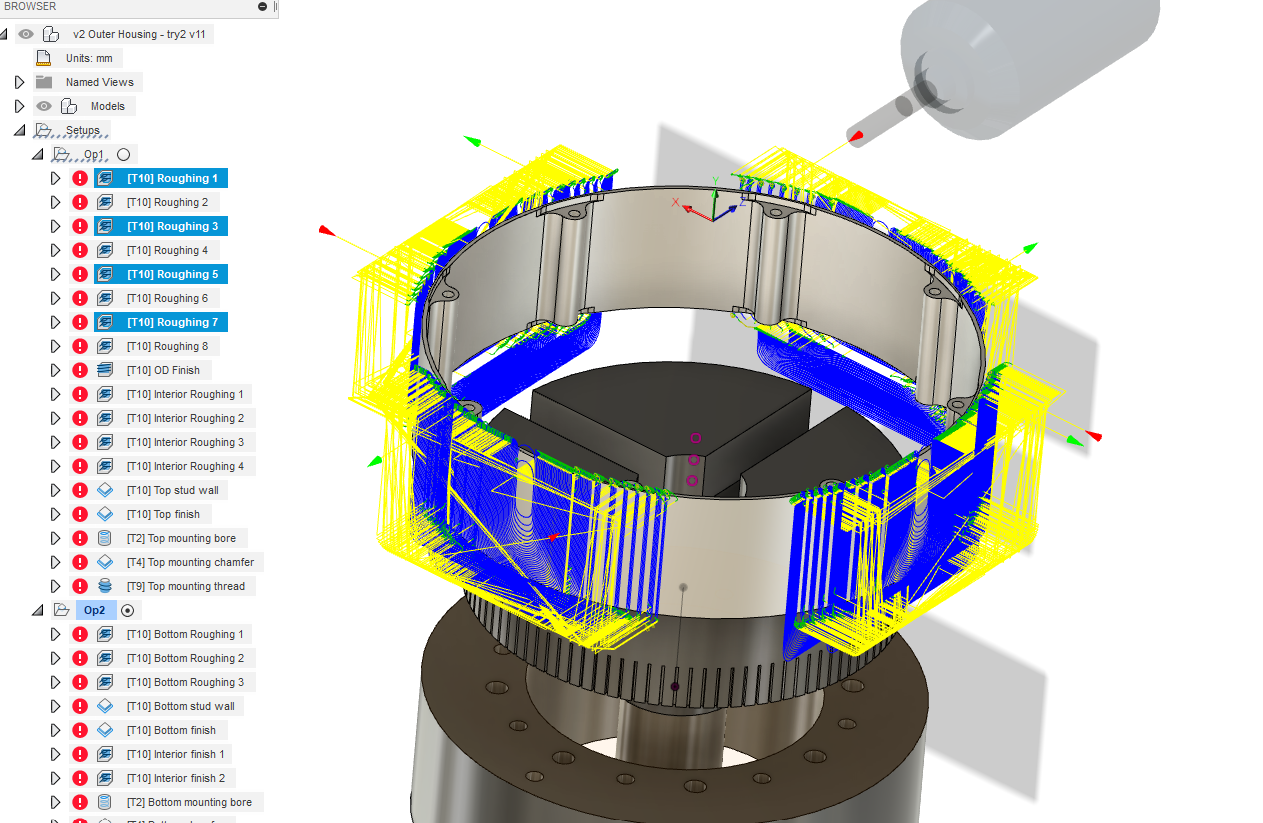Click the OD Finish contour operation icon

(105, 370)
